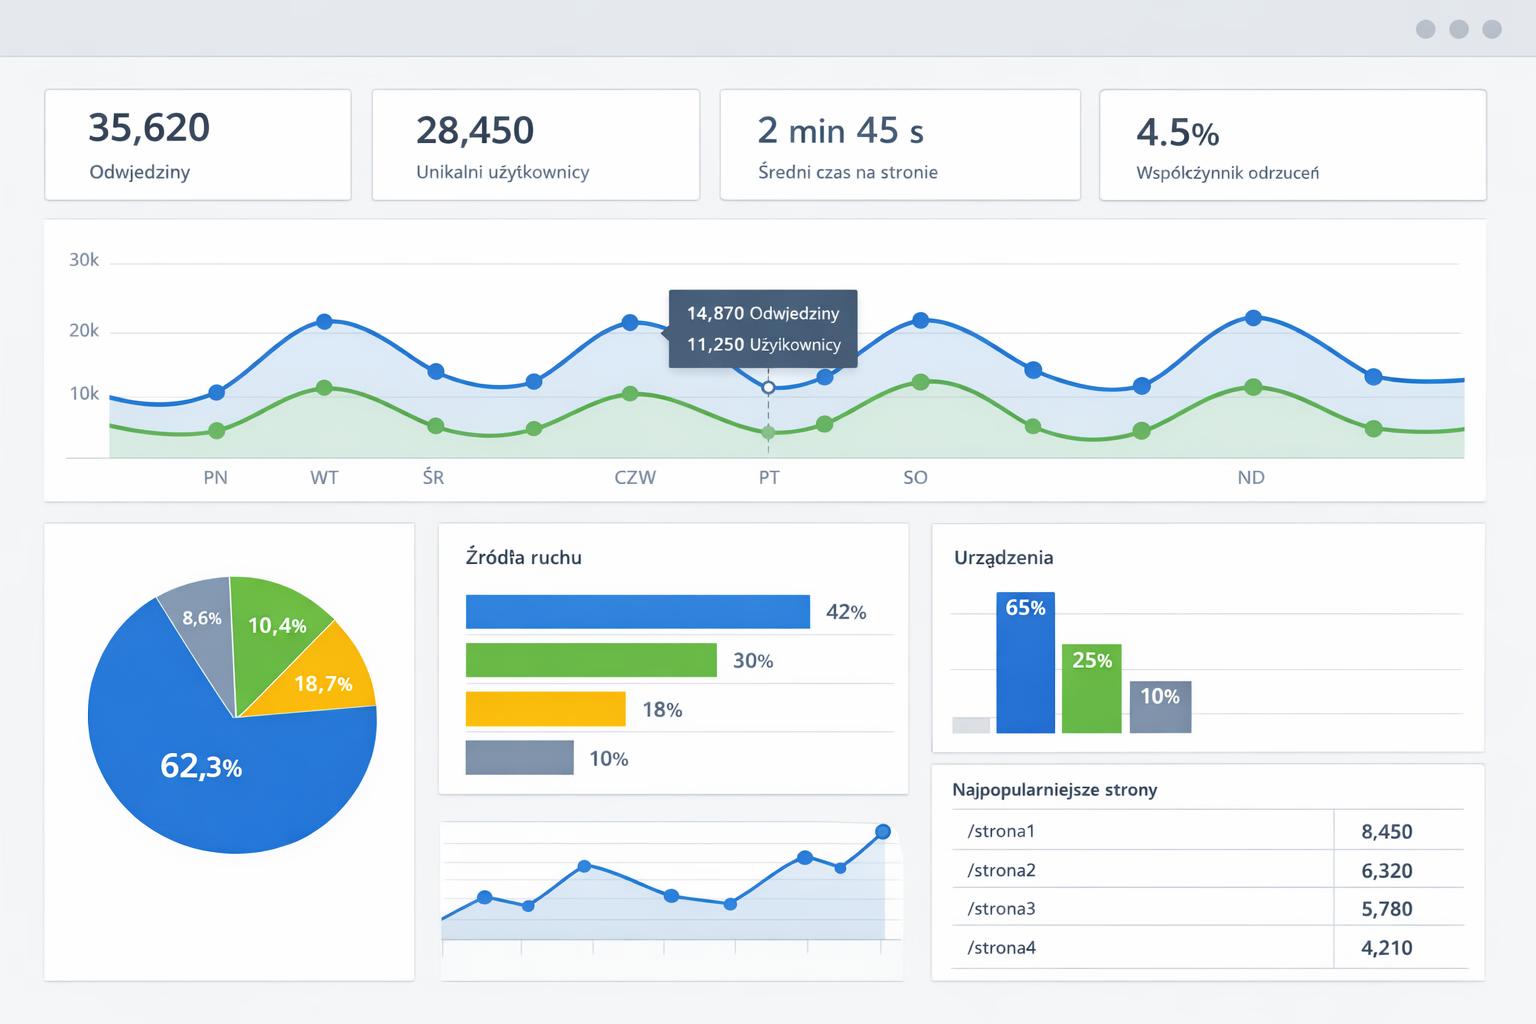The width and height of the screenshot is (1536, 1024).
Task: Select the Średni czas na stronie card
Action: (900, 145)
